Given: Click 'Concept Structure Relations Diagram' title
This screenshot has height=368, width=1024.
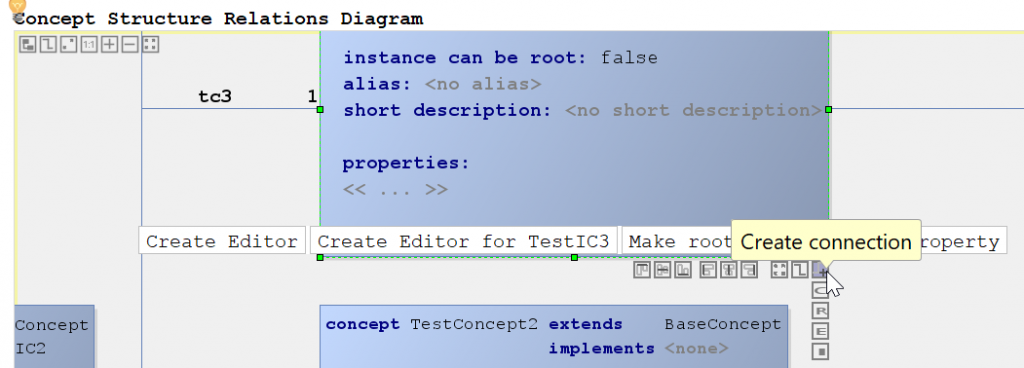Looking at the screenshot, I should 219,19.
